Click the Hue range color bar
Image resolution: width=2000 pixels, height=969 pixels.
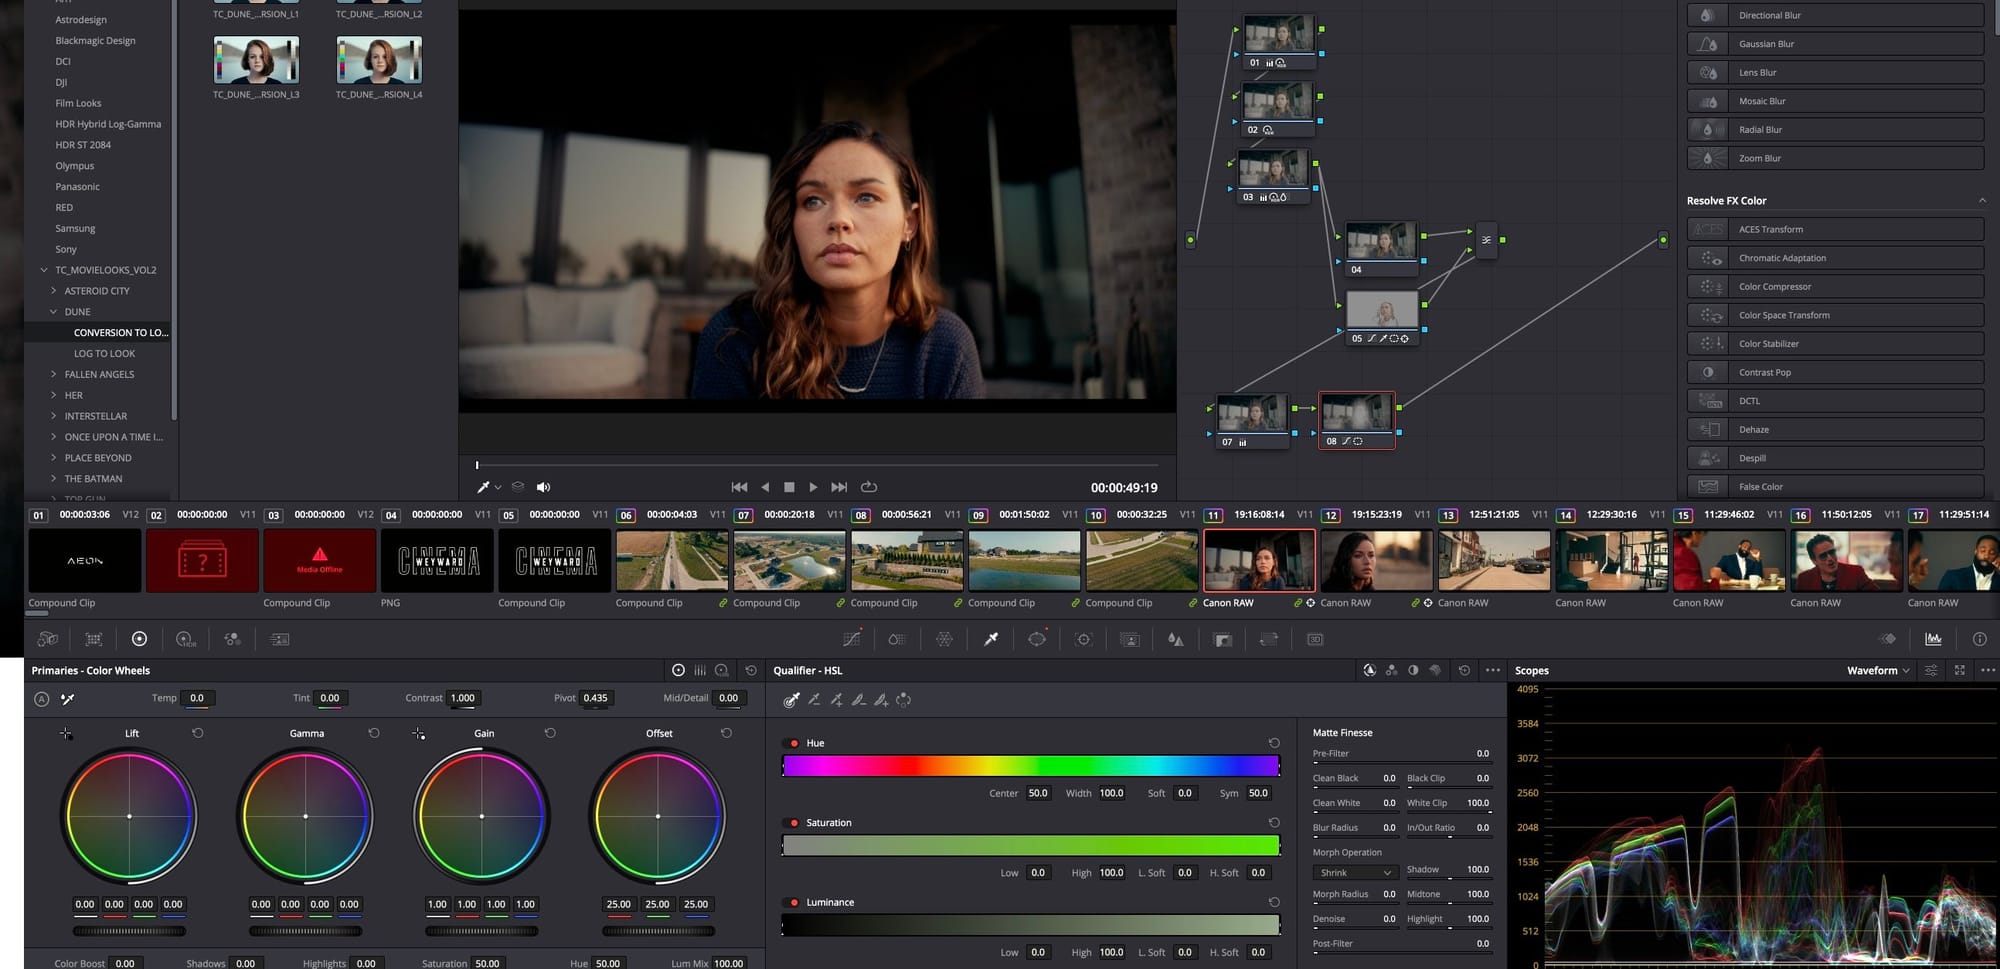click(x=1030, y=766)
